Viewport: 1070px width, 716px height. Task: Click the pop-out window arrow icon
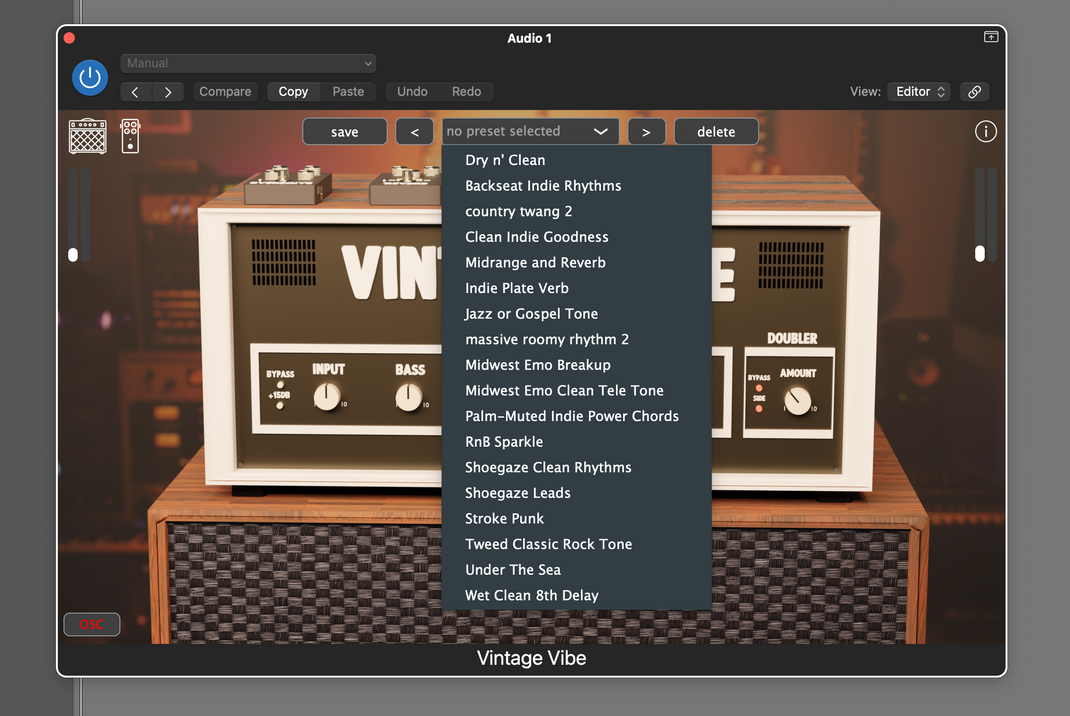pyautogui.click(x=990, y=36)
